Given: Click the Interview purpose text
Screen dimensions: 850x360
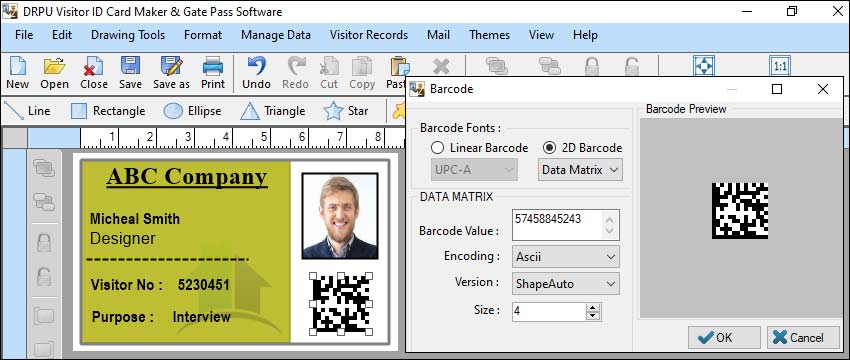Looking at the screenshot, I should point(202,317).
